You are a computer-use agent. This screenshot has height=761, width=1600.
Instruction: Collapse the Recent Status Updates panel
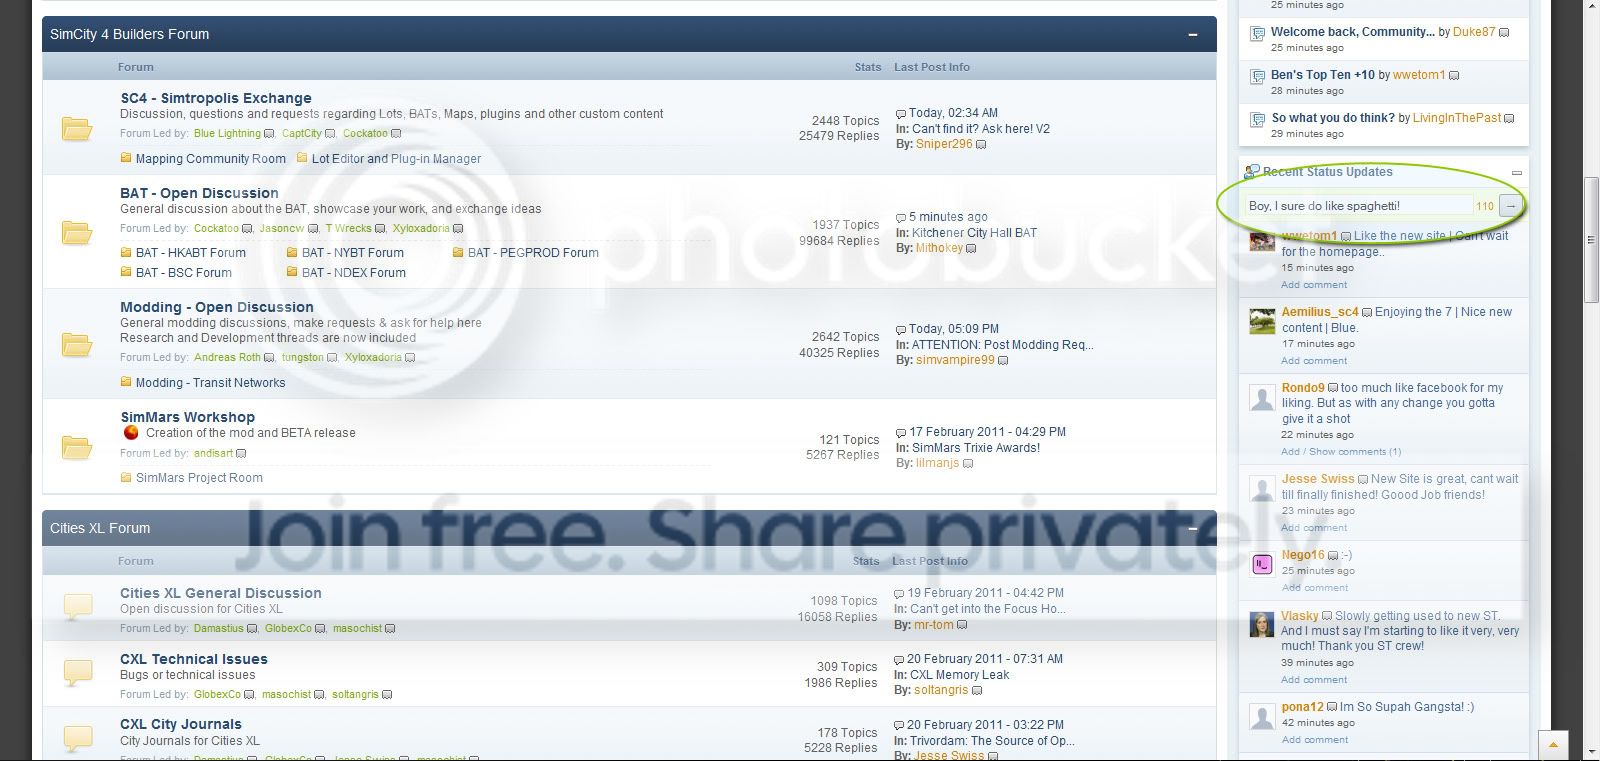pyautogui.click(x=1517, y=173)
